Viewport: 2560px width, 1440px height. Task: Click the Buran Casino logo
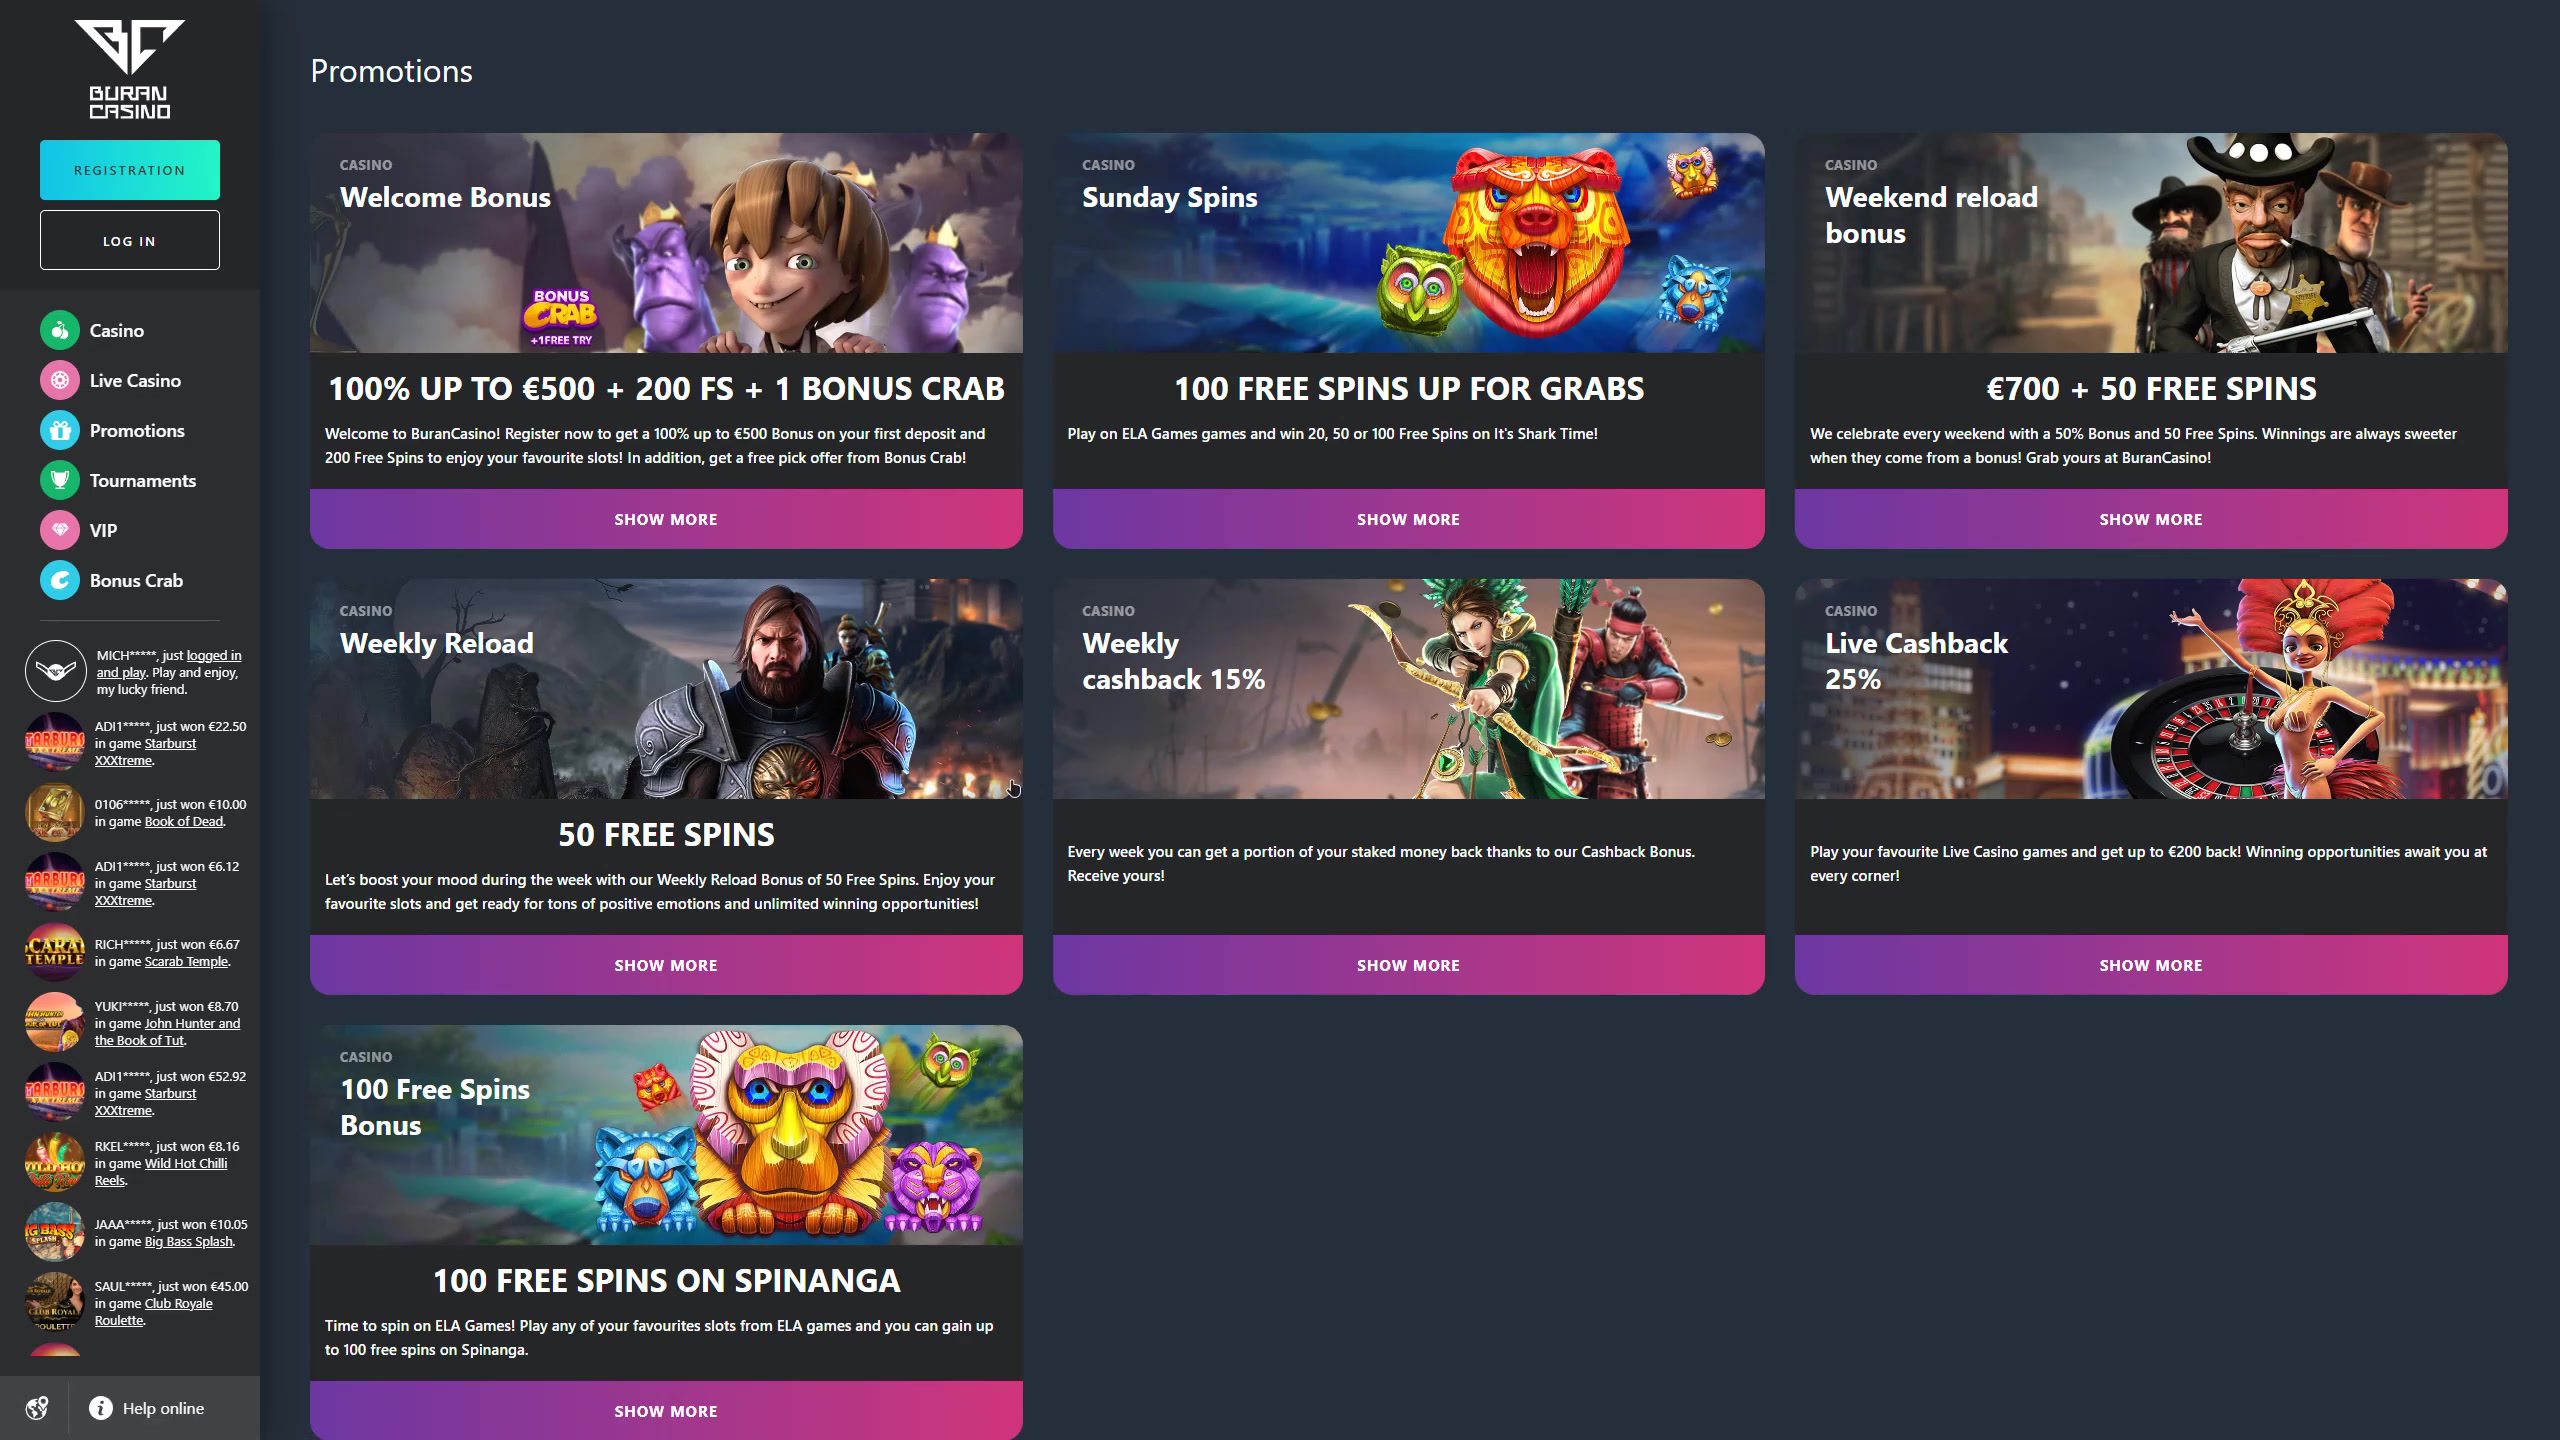130,70
